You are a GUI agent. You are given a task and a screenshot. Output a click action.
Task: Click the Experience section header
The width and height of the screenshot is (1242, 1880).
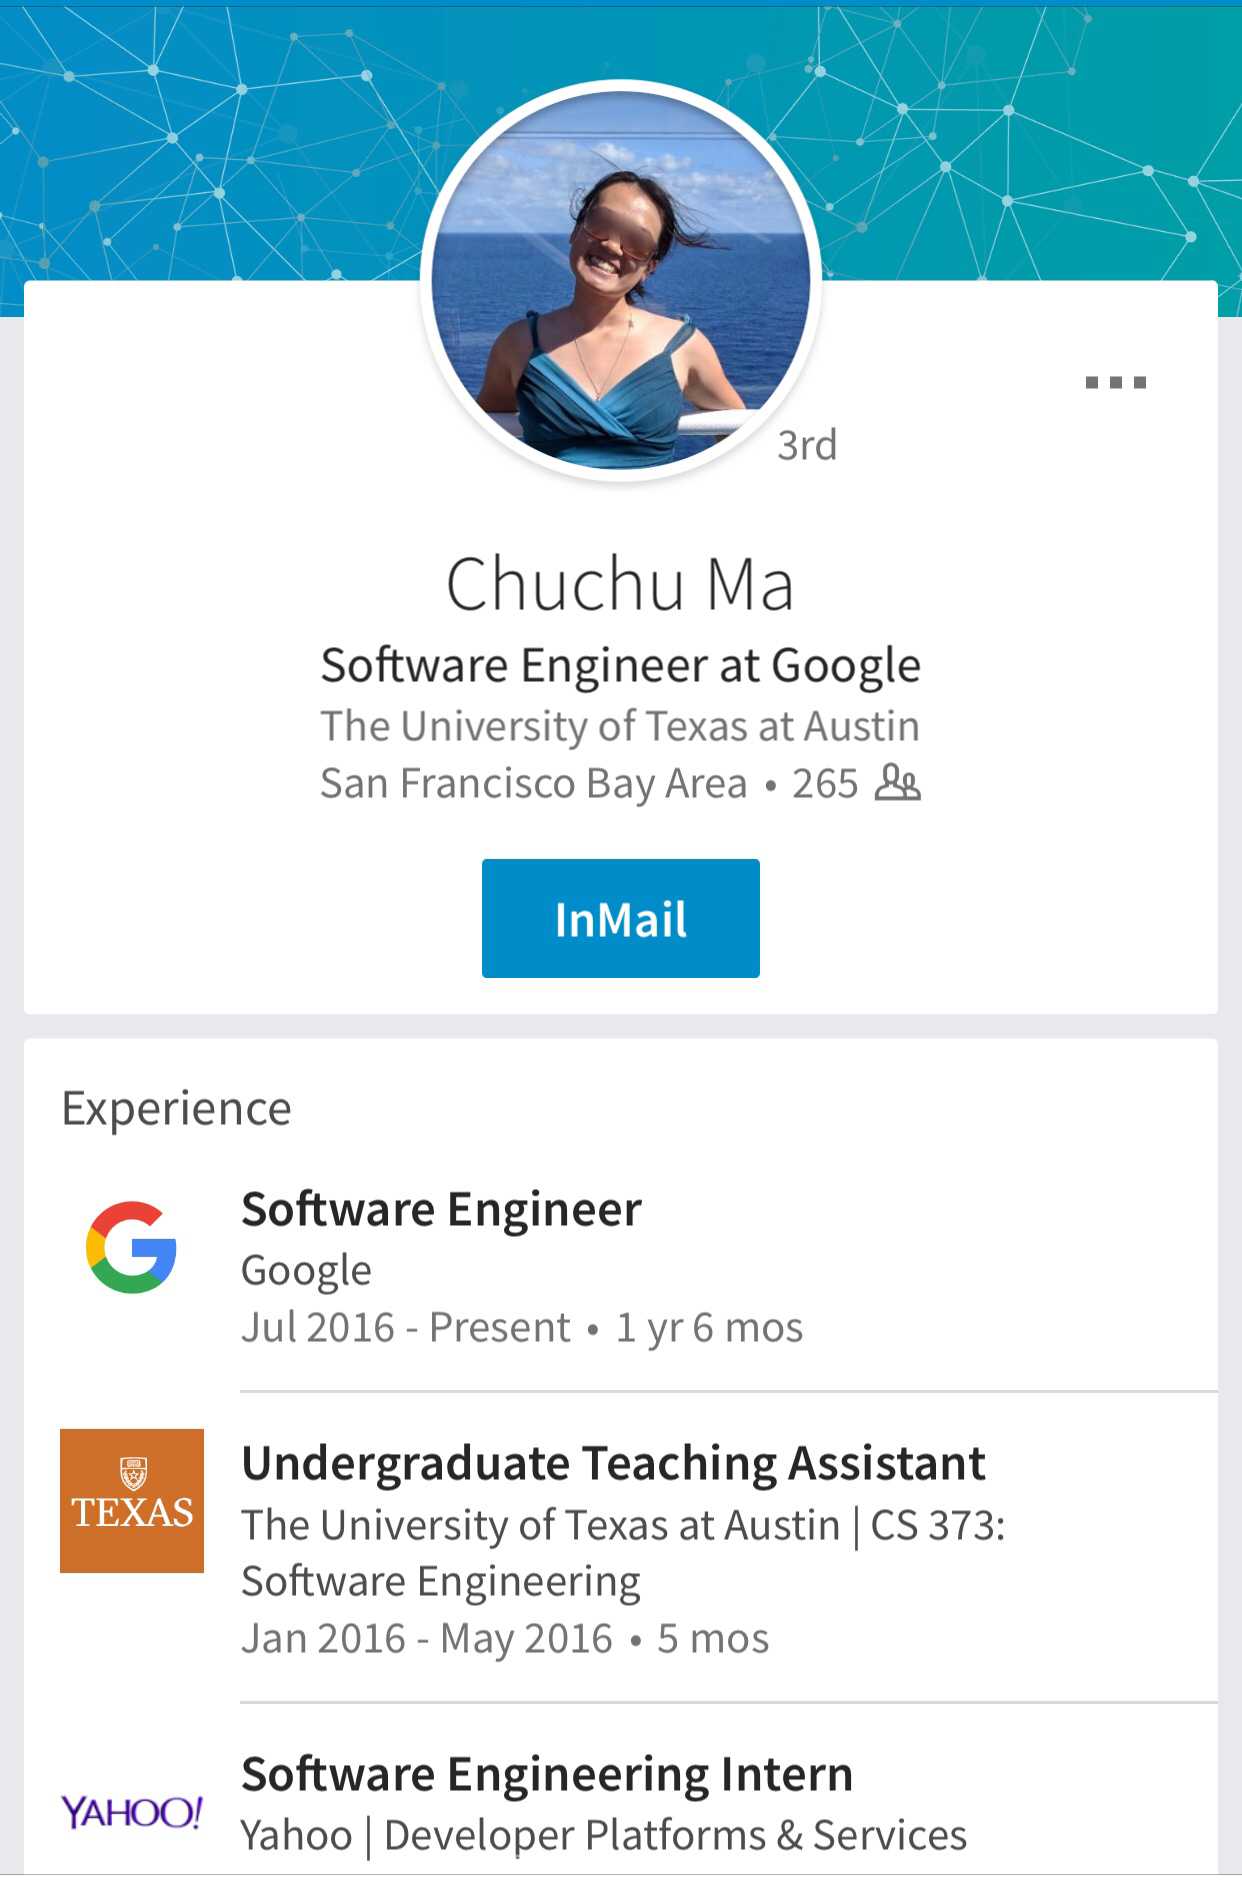(177, 1108)
